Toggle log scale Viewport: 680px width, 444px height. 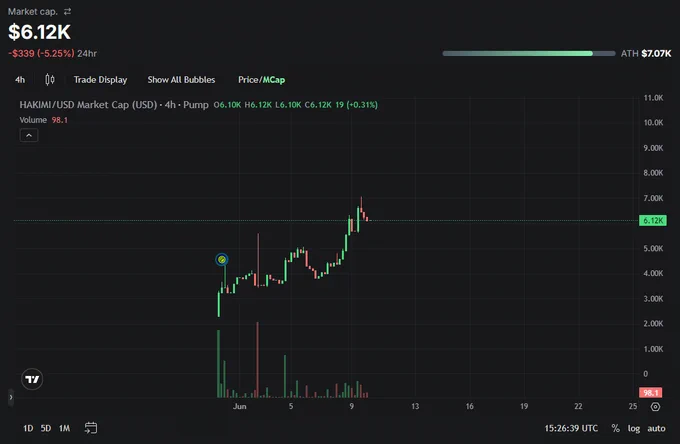634,428
